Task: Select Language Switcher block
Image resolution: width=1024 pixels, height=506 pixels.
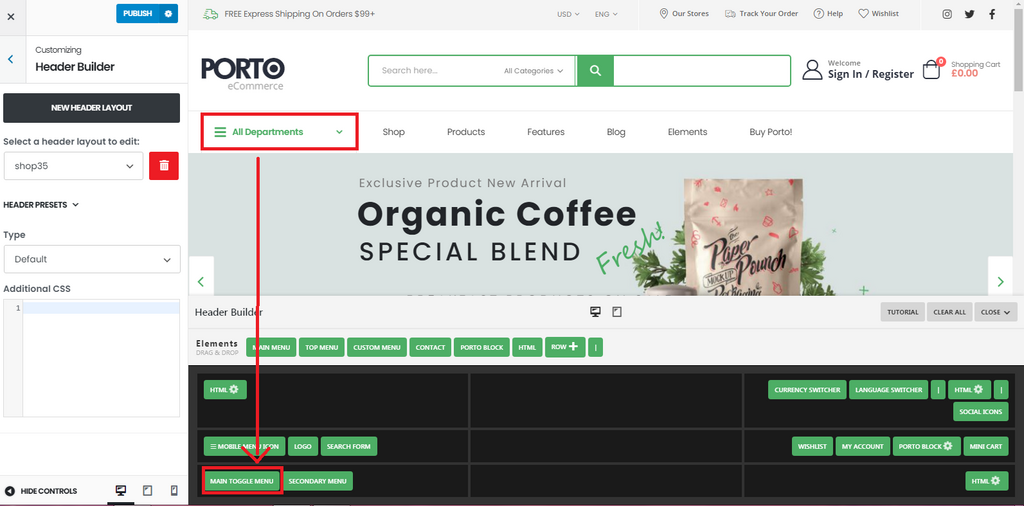Action: point(889,390)
